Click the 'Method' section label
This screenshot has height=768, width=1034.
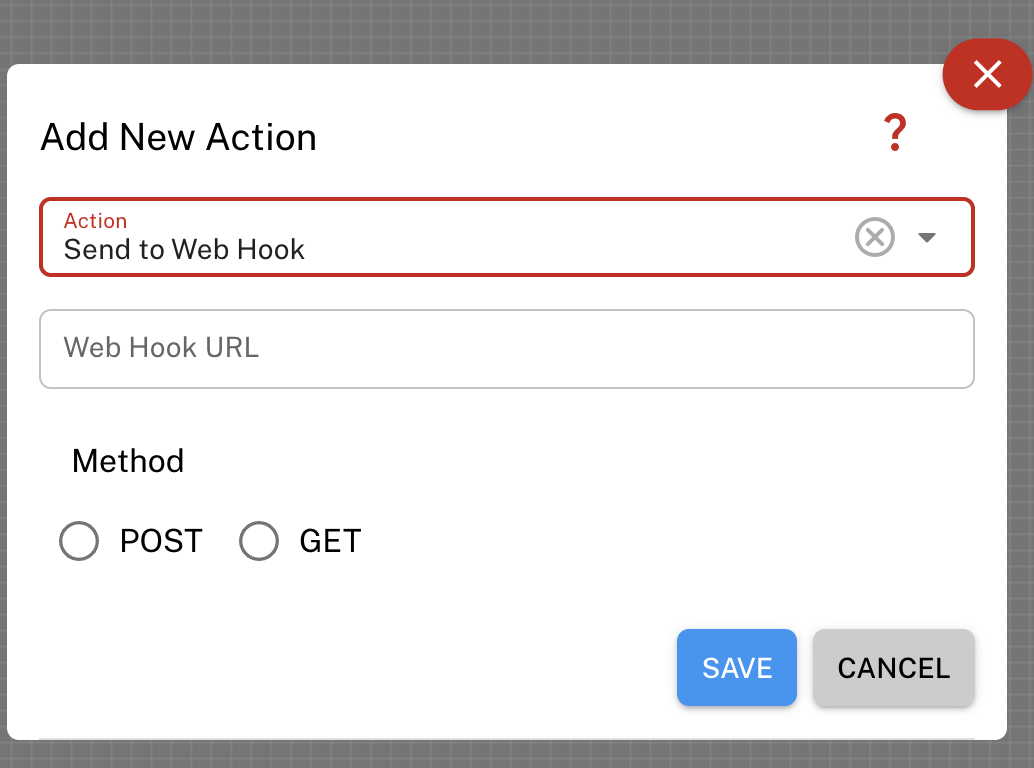click(127, 461)
